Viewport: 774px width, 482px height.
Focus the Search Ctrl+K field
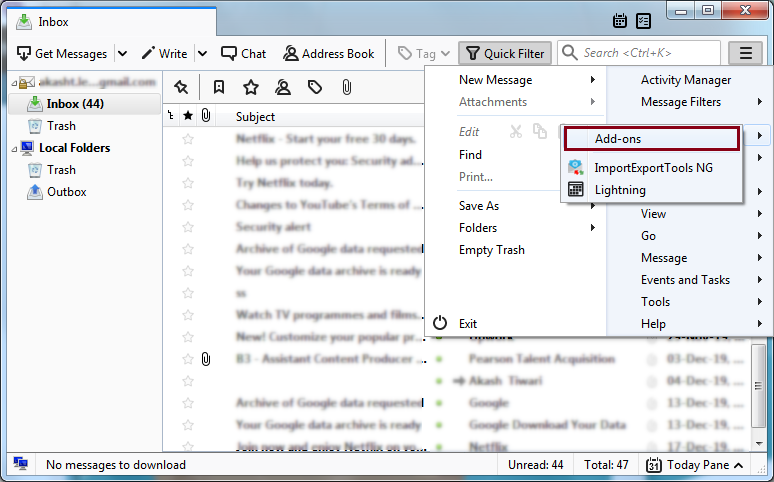639,53
